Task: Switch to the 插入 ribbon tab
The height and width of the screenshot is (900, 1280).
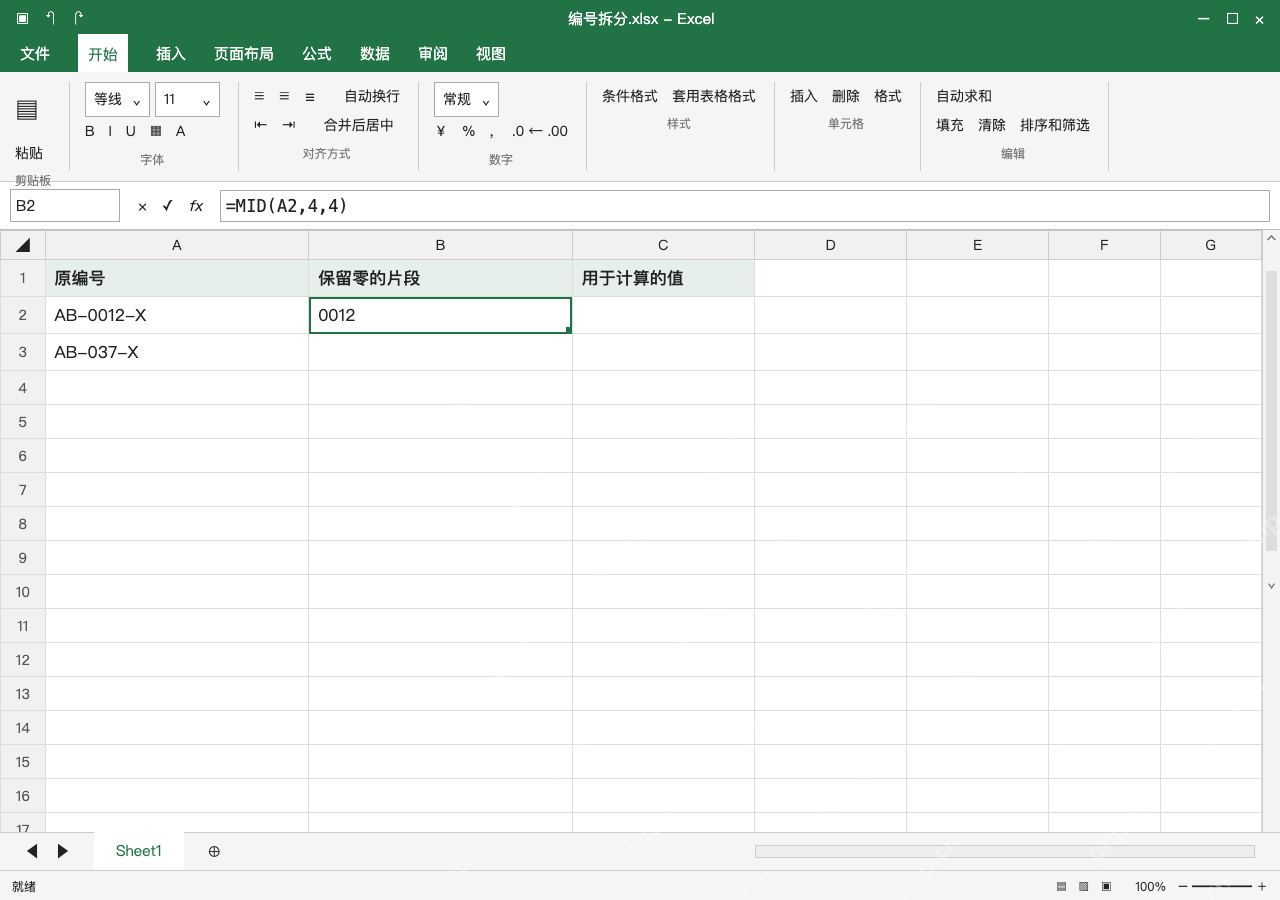Action: [171, 54]
